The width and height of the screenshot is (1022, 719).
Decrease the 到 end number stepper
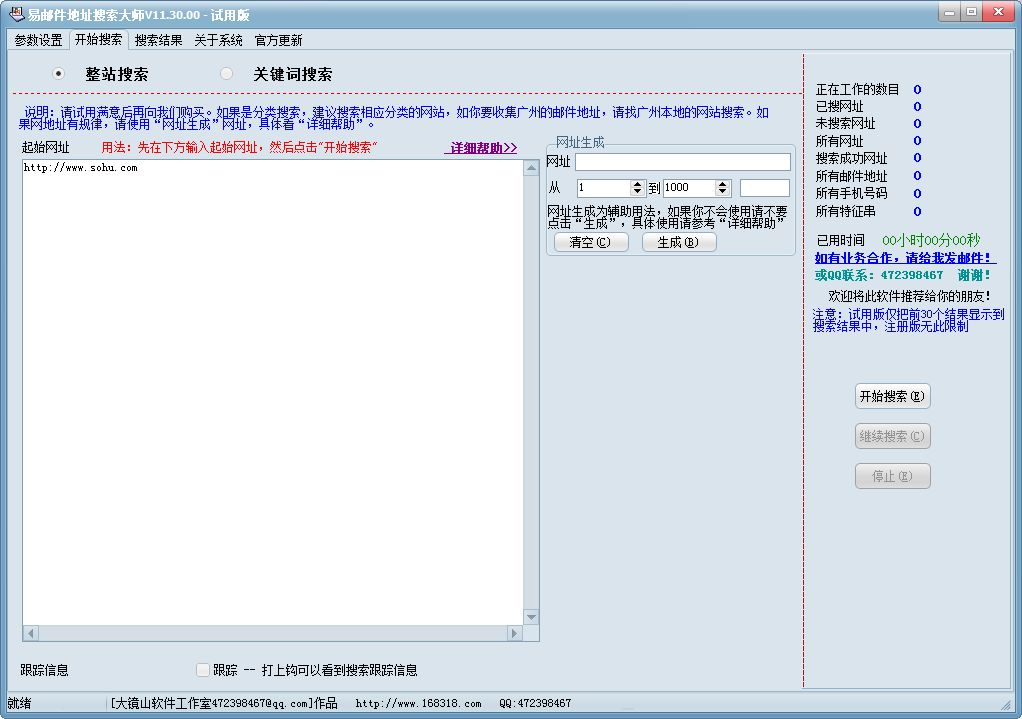point(722,192)
